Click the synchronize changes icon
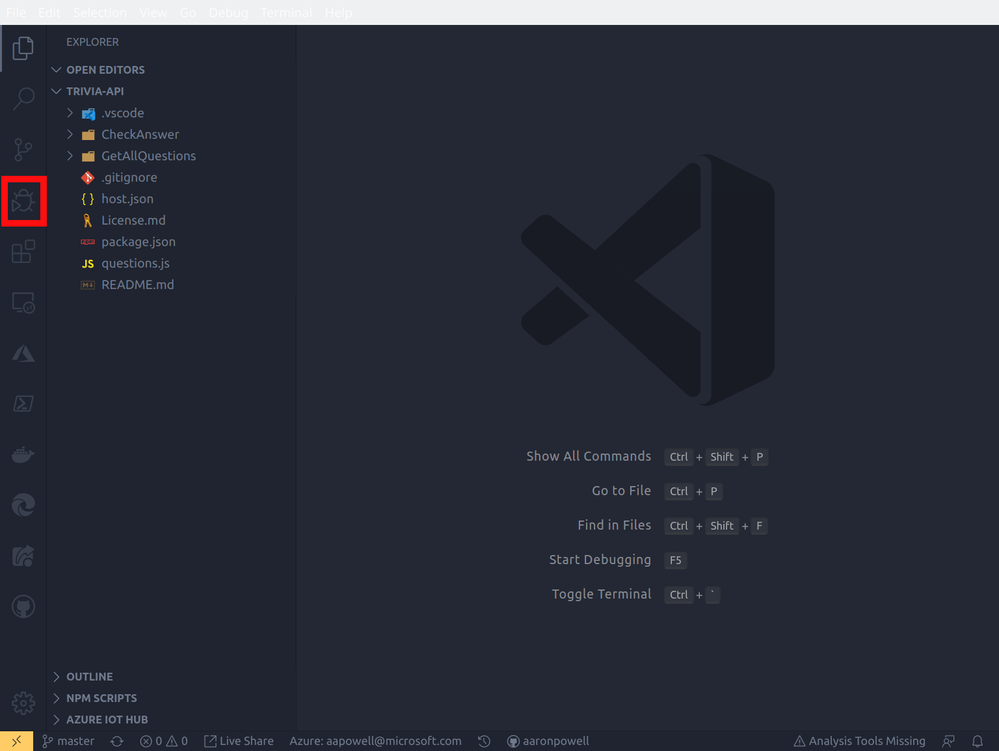999x751 pixels. [x=117, y=741]
